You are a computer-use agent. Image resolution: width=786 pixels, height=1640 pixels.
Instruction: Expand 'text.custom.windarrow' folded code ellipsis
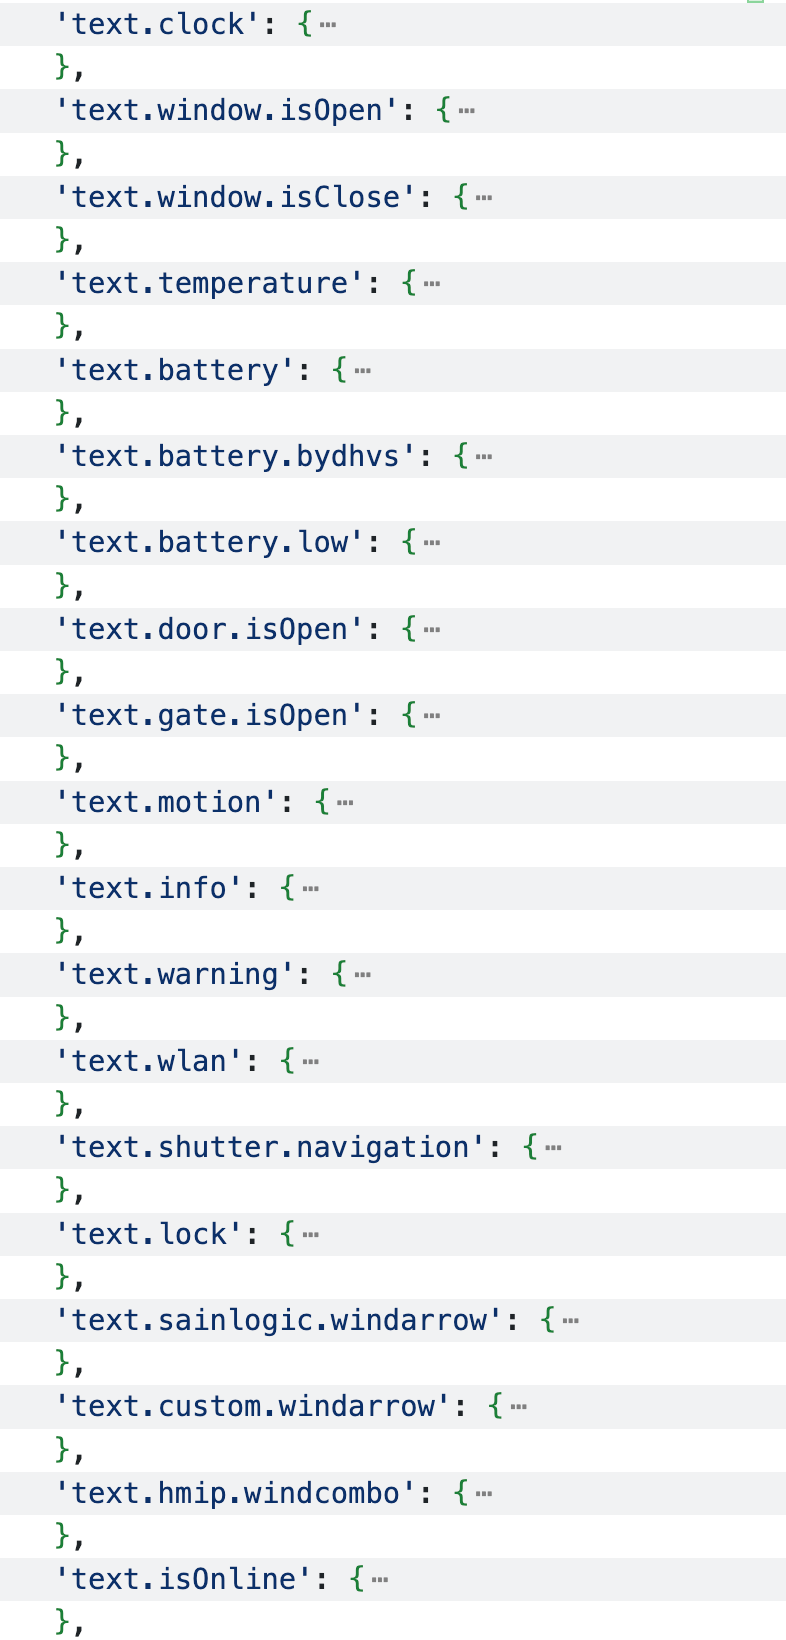pos(519,1407)
